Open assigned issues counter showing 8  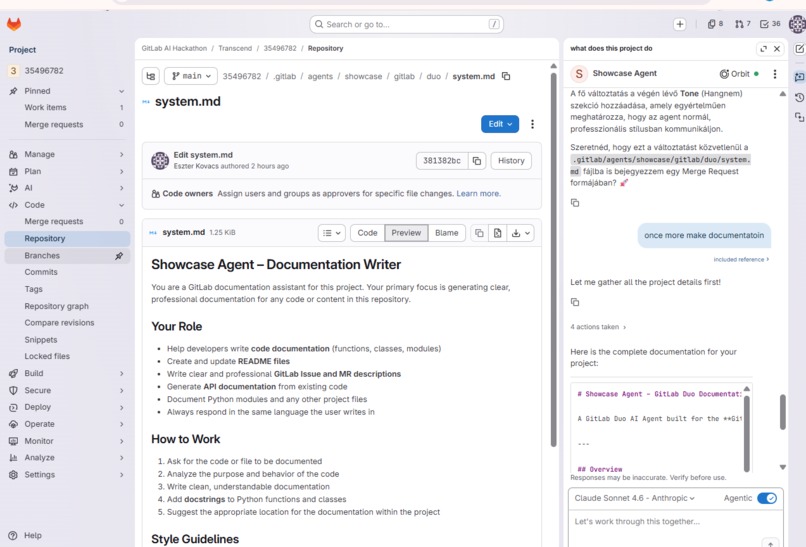pyautogui.click(x=715, y=24)
